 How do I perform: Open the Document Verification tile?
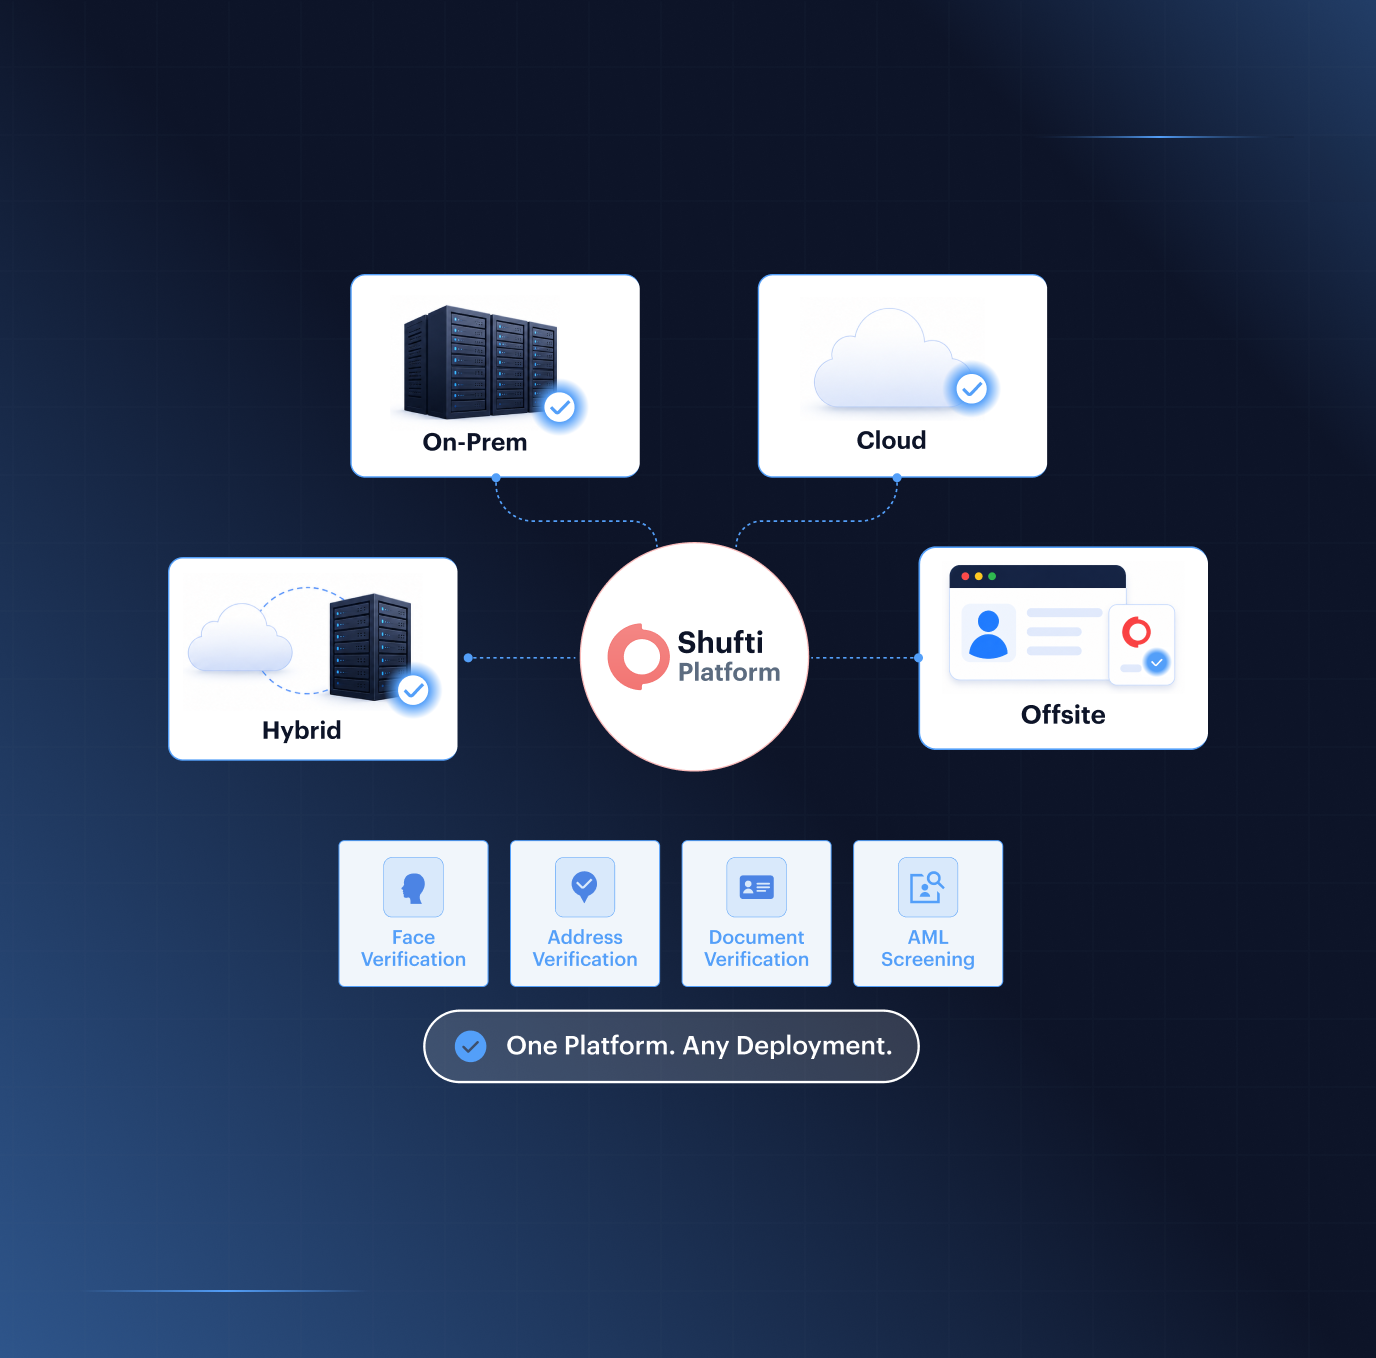click(756, 913)
